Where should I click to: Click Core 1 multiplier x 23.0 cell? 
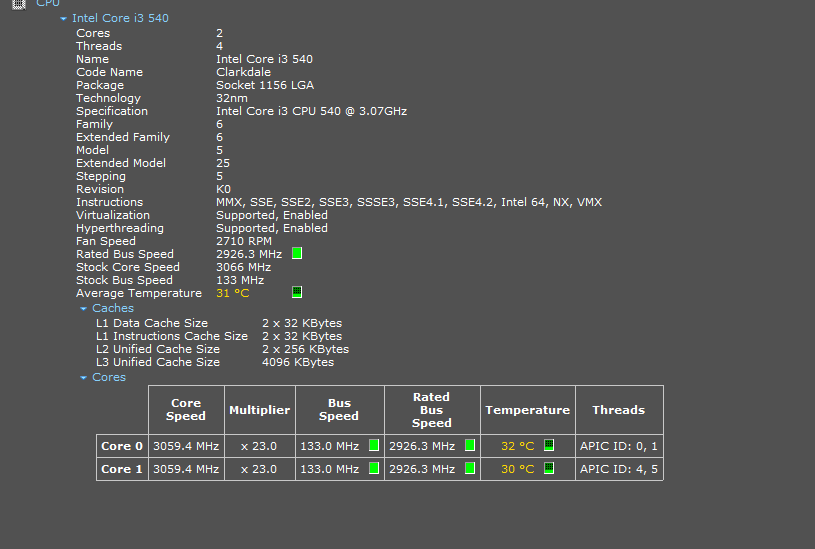(x=260, y=469)
